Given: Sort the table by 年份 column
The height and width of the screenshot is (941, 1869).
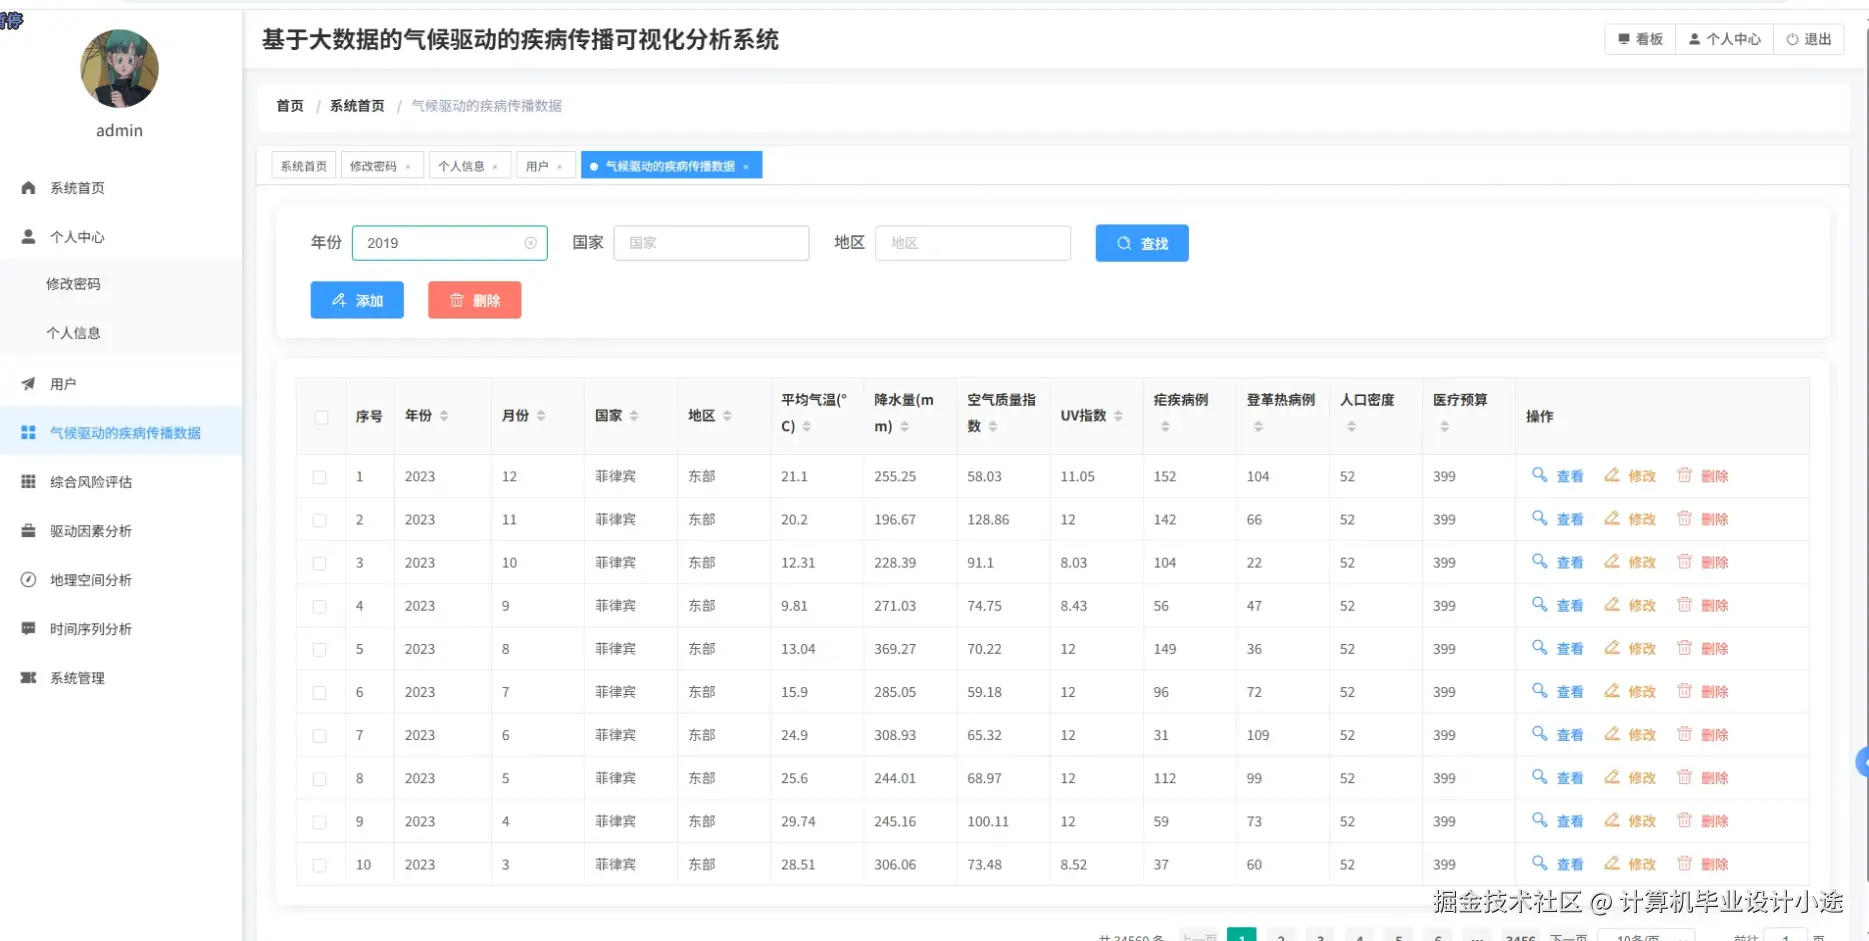Looking at the screenshot, I should tap(444, 417).
